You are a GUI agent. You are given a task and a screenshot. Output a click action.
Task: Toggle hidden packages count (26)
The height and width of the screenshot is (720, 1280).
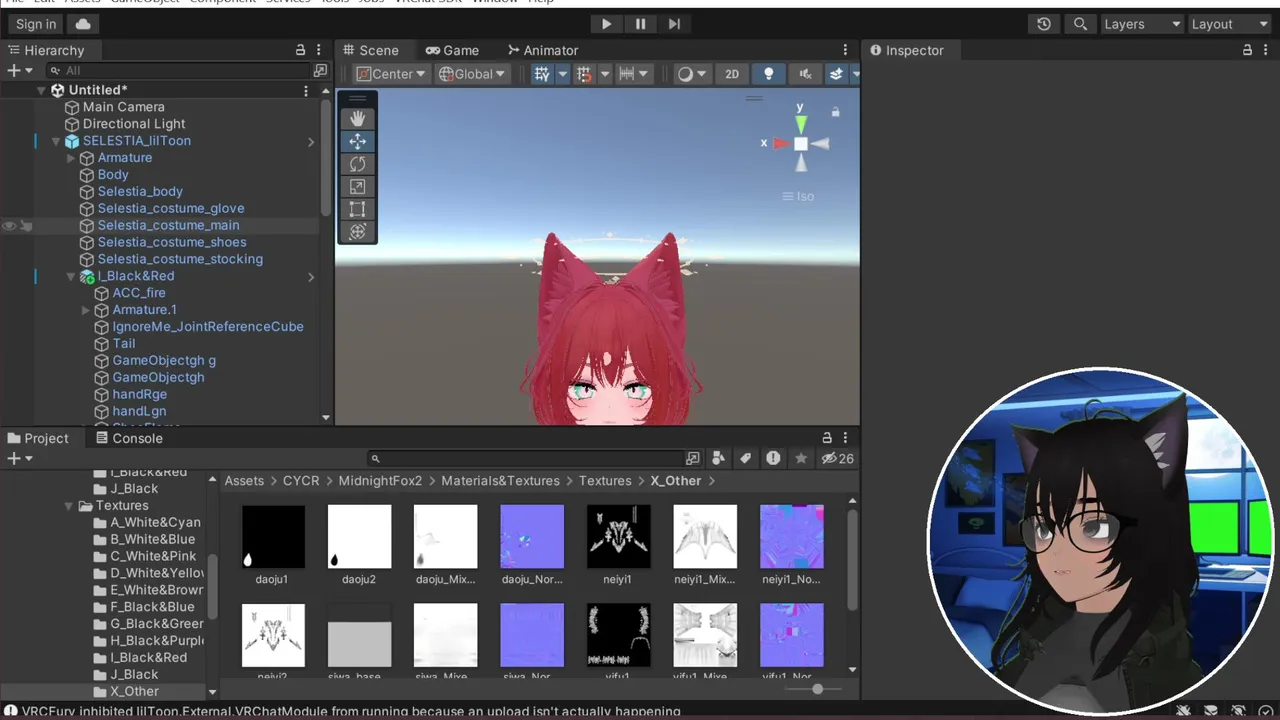(x=838, y=458)
